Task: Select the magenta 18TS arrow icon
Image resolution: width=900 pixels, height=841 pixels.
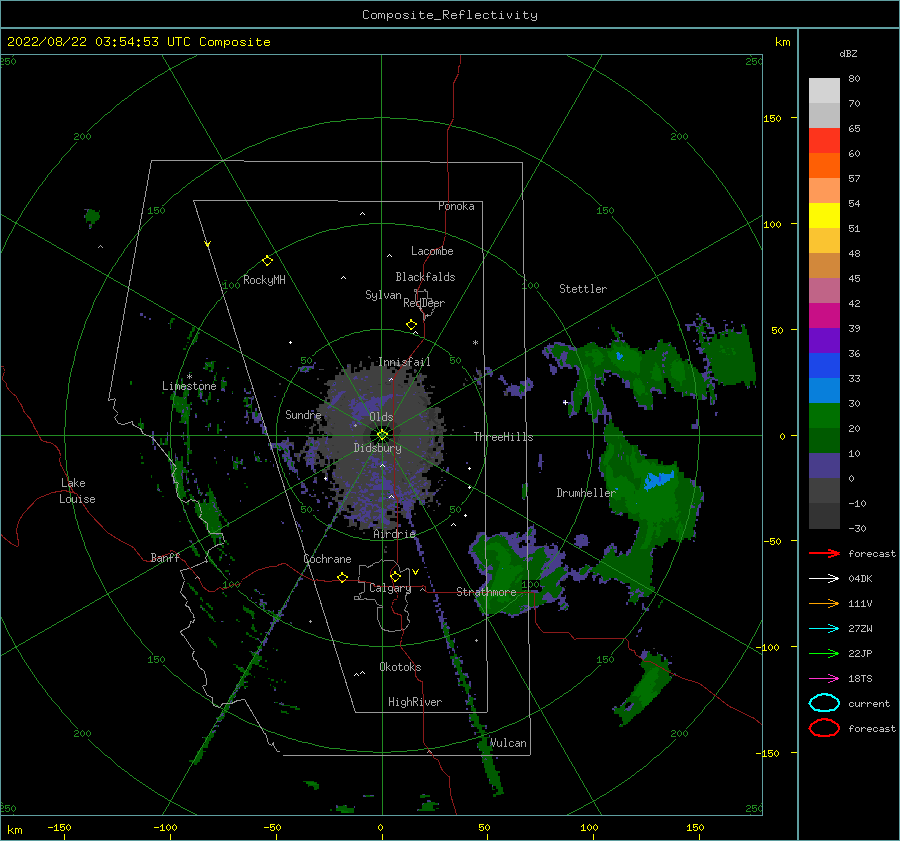Action: [x=824, y=679]
